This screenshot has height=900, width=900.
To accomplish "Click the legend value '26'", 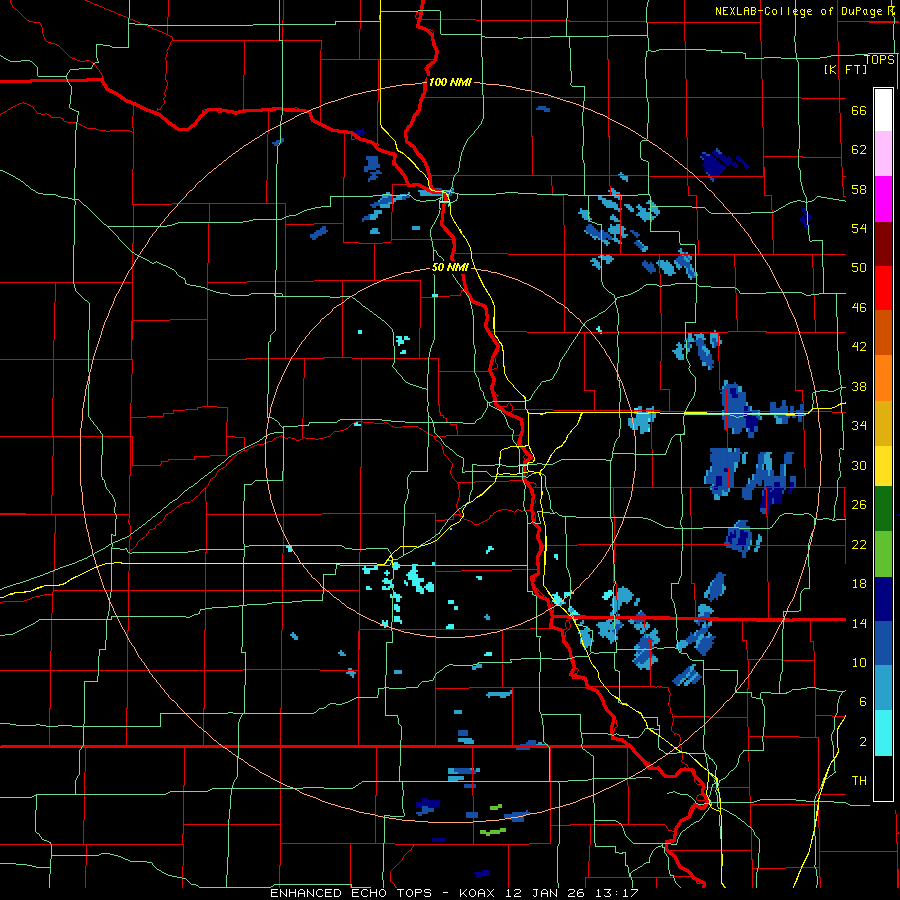I will (x=859, y=505).
